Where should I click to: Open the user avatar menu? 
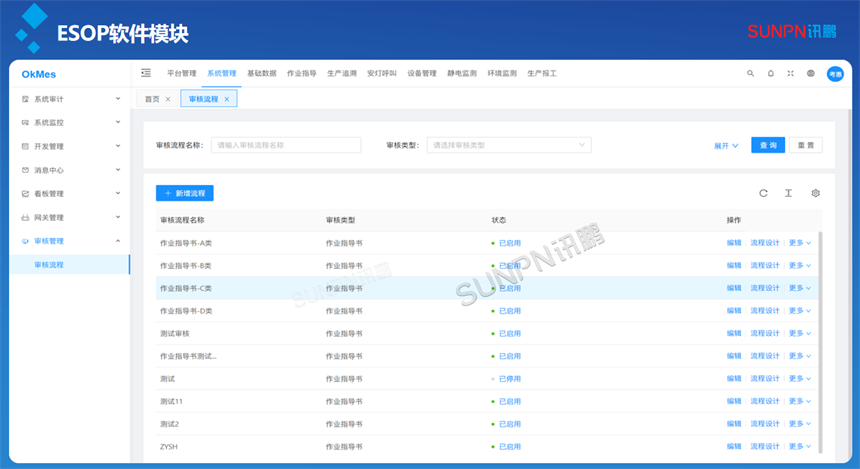pyautogui.click(x=835, y=74)
